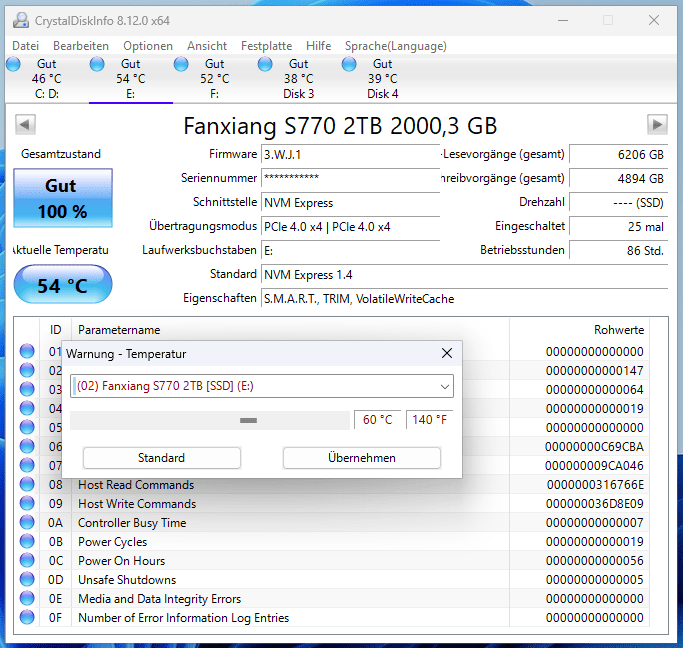Screen dimensions: 683x648
Task: Click the 4894 GB total writes value
Action: (x=619, y=179)
